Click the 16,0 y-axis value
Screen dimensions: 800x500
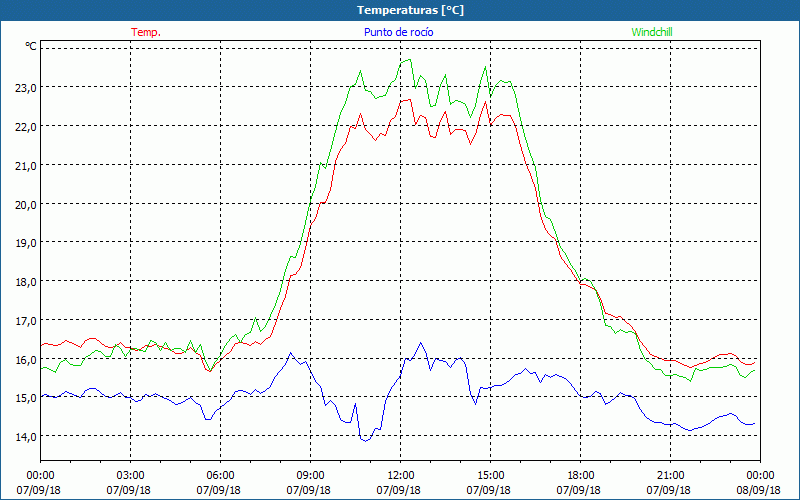(x=25, y=360)
